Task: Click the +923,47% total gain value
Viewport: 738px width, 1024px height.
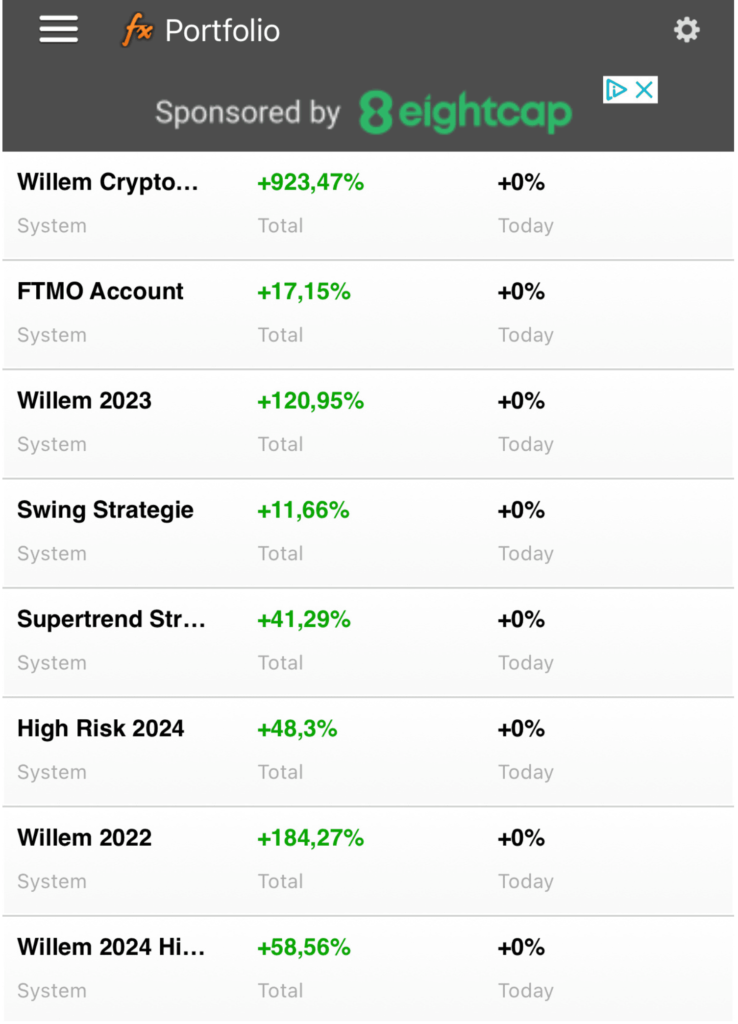Action: (310, 182)
